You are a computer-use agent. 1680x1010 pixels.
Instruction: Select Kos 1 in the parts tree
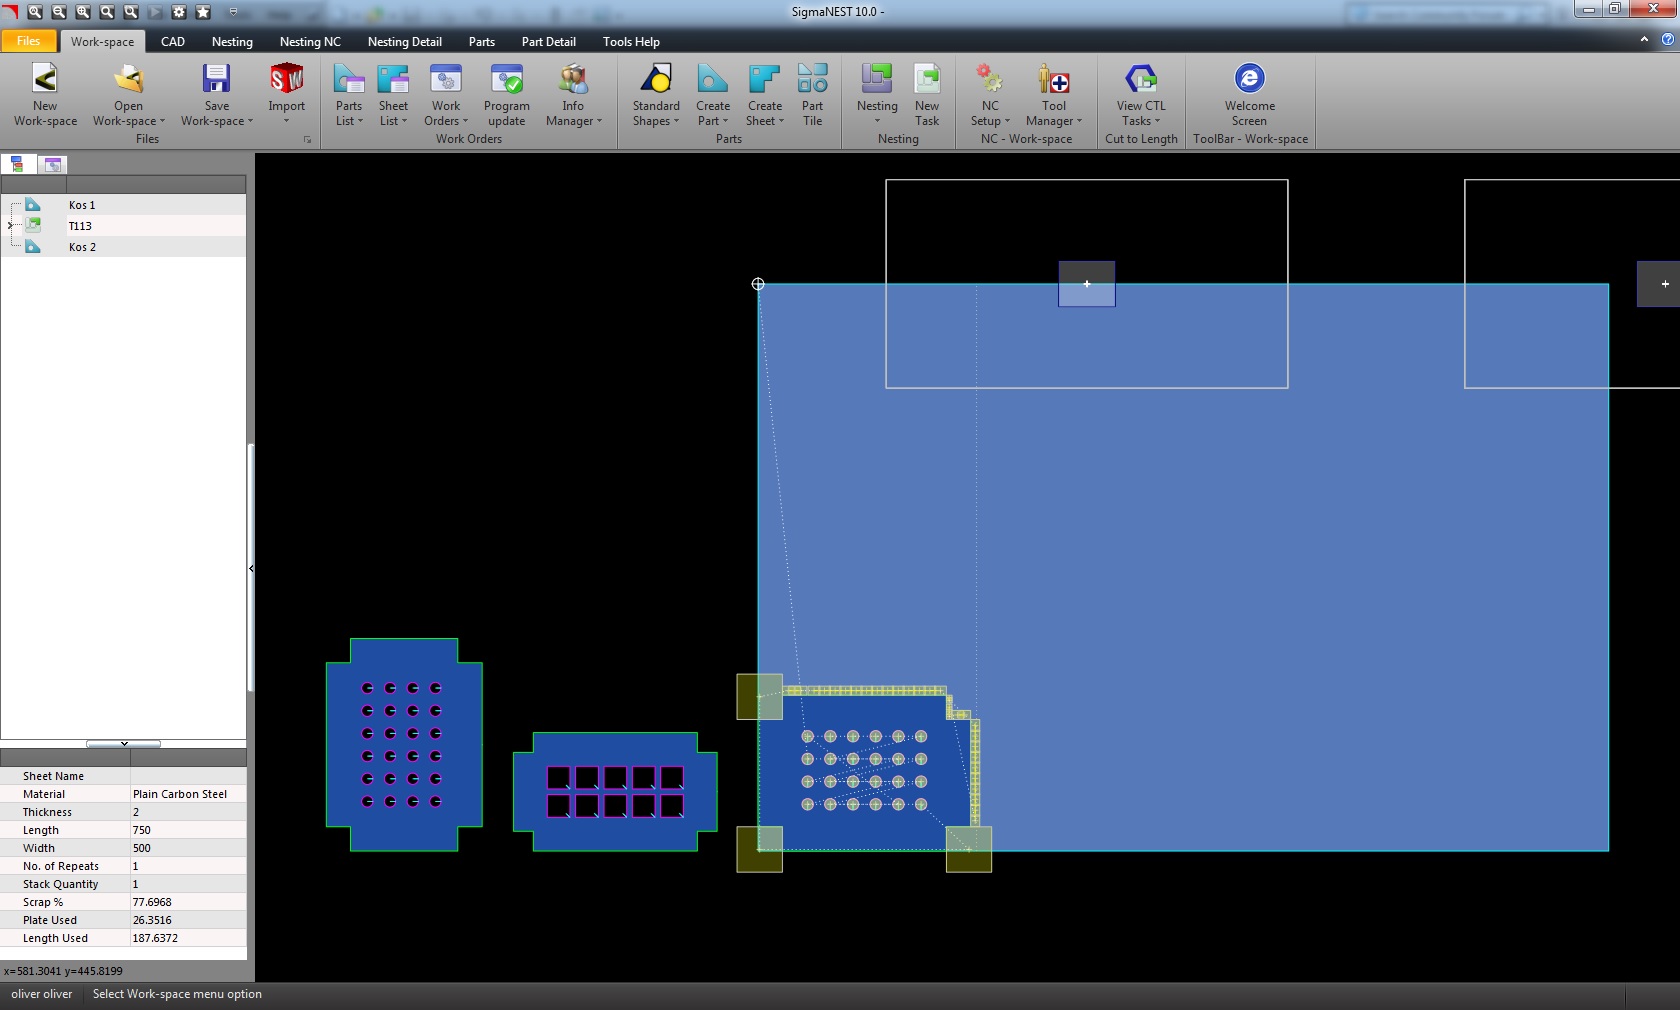(x=82, y=205)
